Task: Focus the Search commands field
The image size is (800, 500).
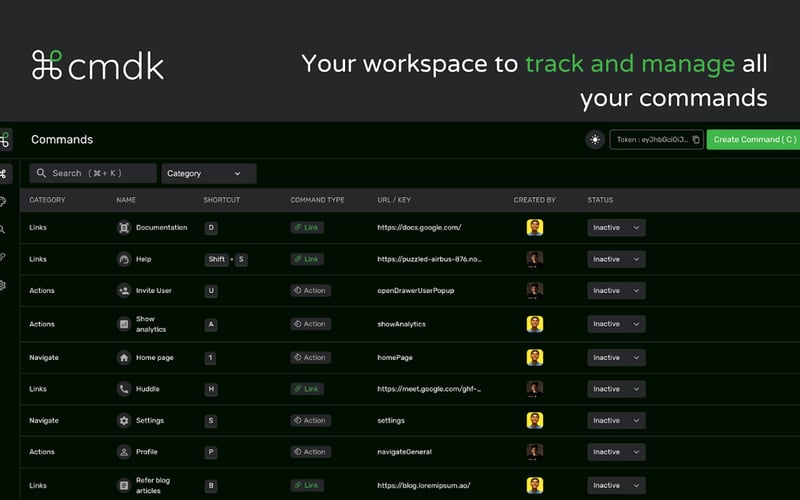Action: 93,173
